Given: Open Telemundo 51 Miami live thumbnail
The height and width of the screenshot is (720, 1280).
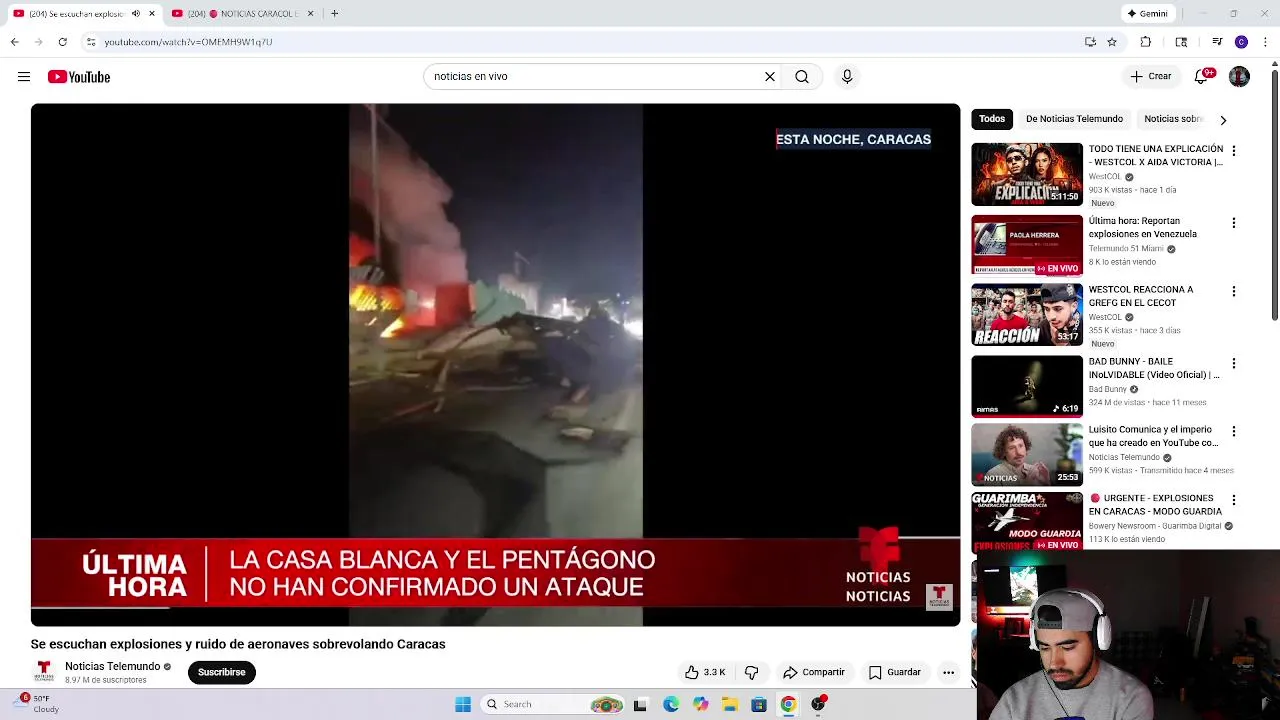Looking at the screenshot, I should click(x=1027, y=245).
